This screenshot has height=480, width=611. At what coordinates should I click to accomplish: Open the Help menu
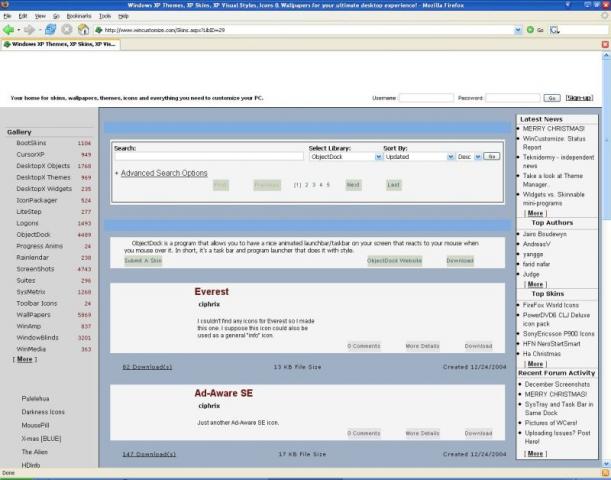point(124,16)
